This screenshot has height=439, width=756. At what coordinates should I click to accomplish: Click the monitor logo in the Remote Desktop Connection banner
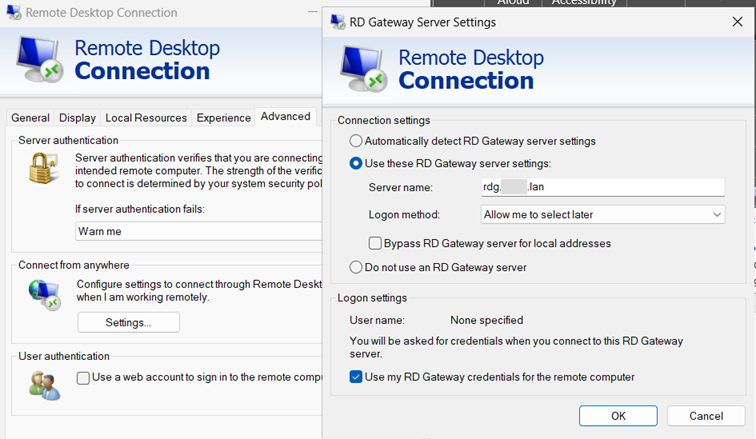click(40, 60)
